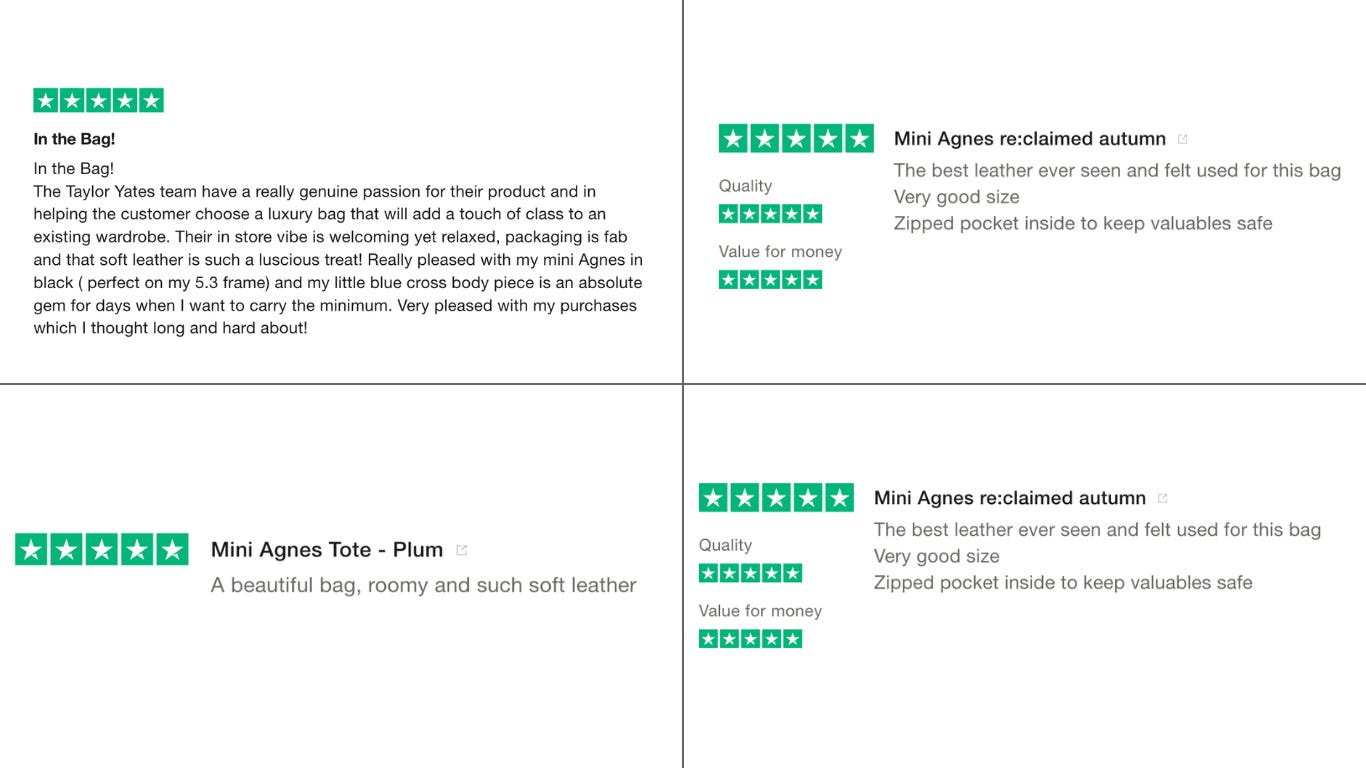The image size is (1366, 768).
Task: Click the external link icon in the lower Mini Agnes re:claimed autumn review
Action: tap(1163, 498)
